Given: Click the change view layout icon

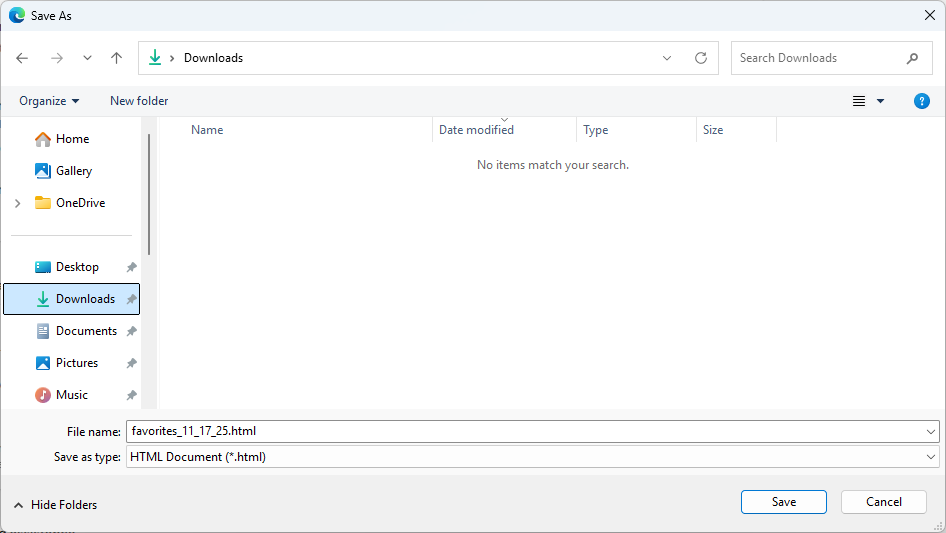Looking at the screenshot, I should [859, 101].
